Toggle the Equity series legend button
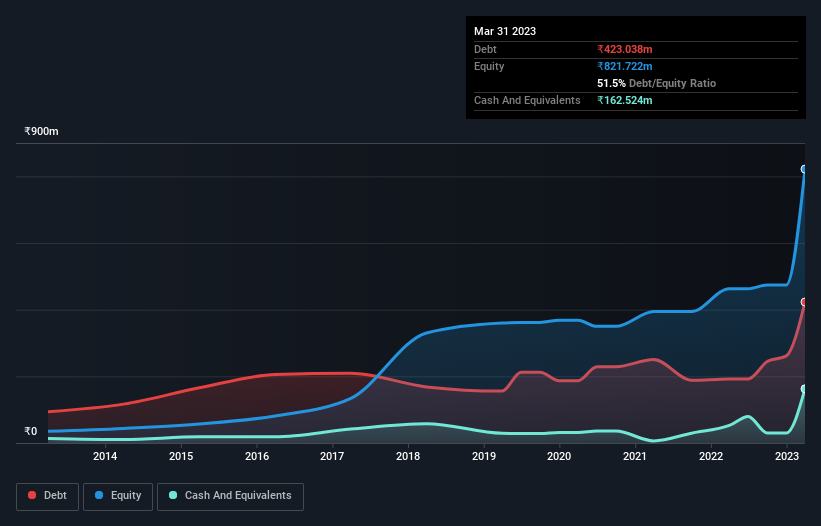 click(118, 496)
